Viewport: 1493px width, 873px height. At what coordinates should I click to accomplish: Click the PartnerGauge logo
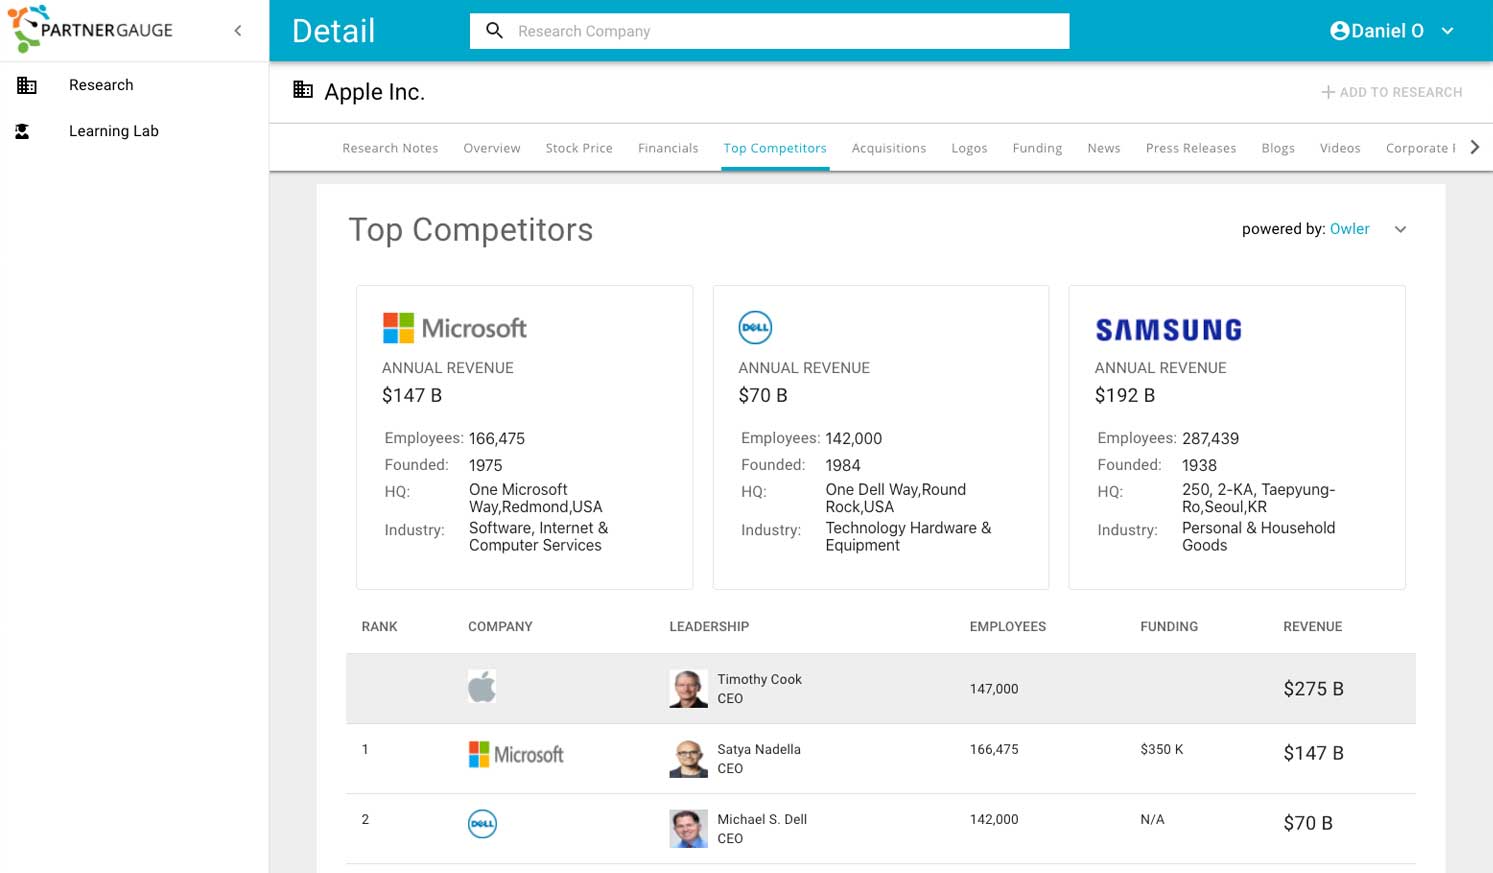tap(90, 30)
